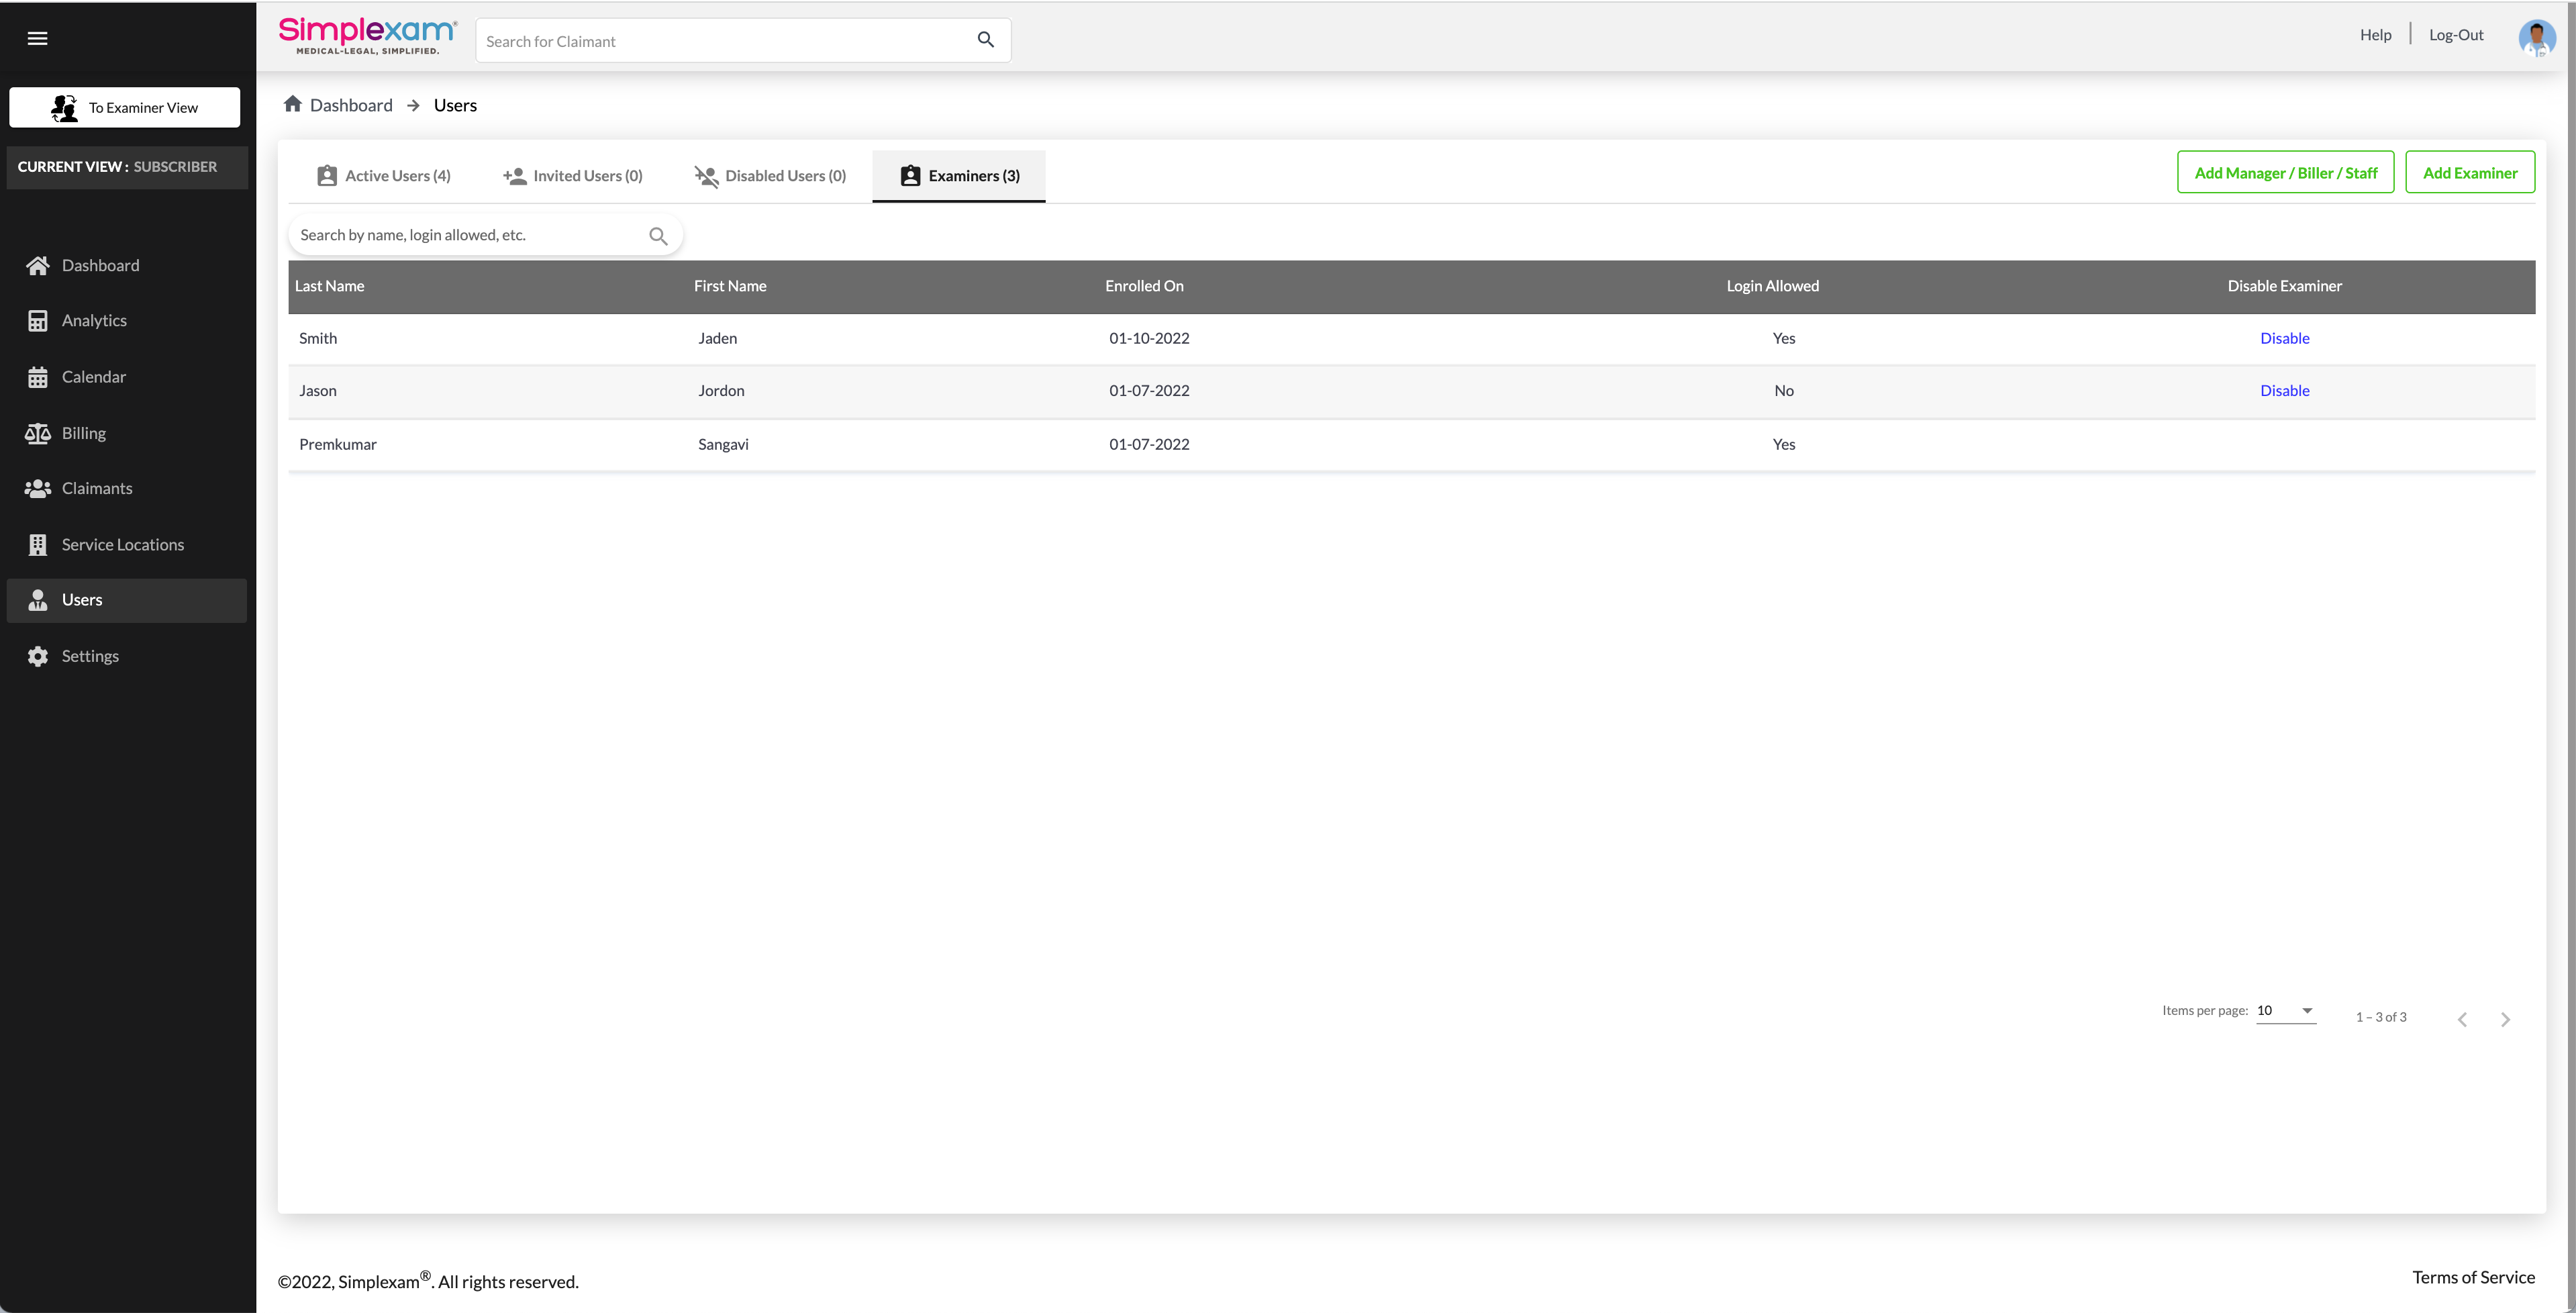Switch to the Active Users tab
The width and height of the screenshot is (2576, 1313).
click(x=384, y=176)
